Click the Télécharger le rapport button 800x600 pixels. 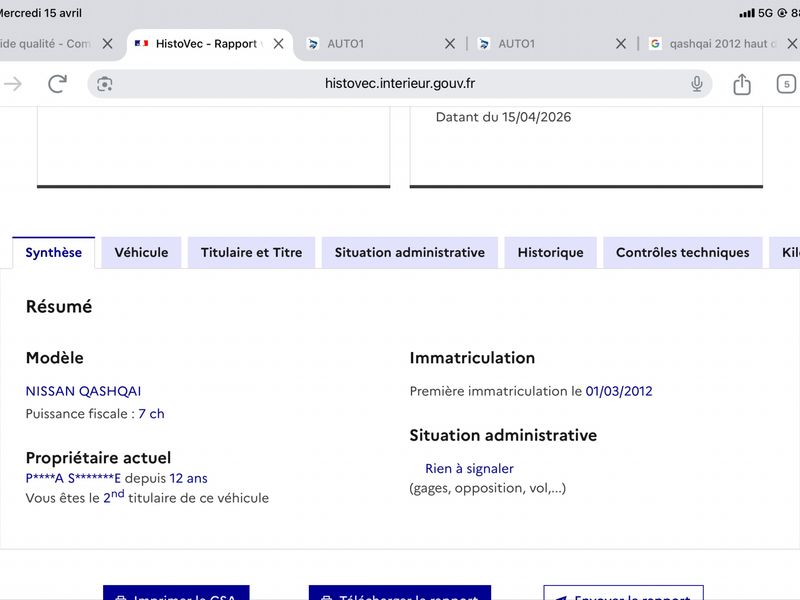400,593
